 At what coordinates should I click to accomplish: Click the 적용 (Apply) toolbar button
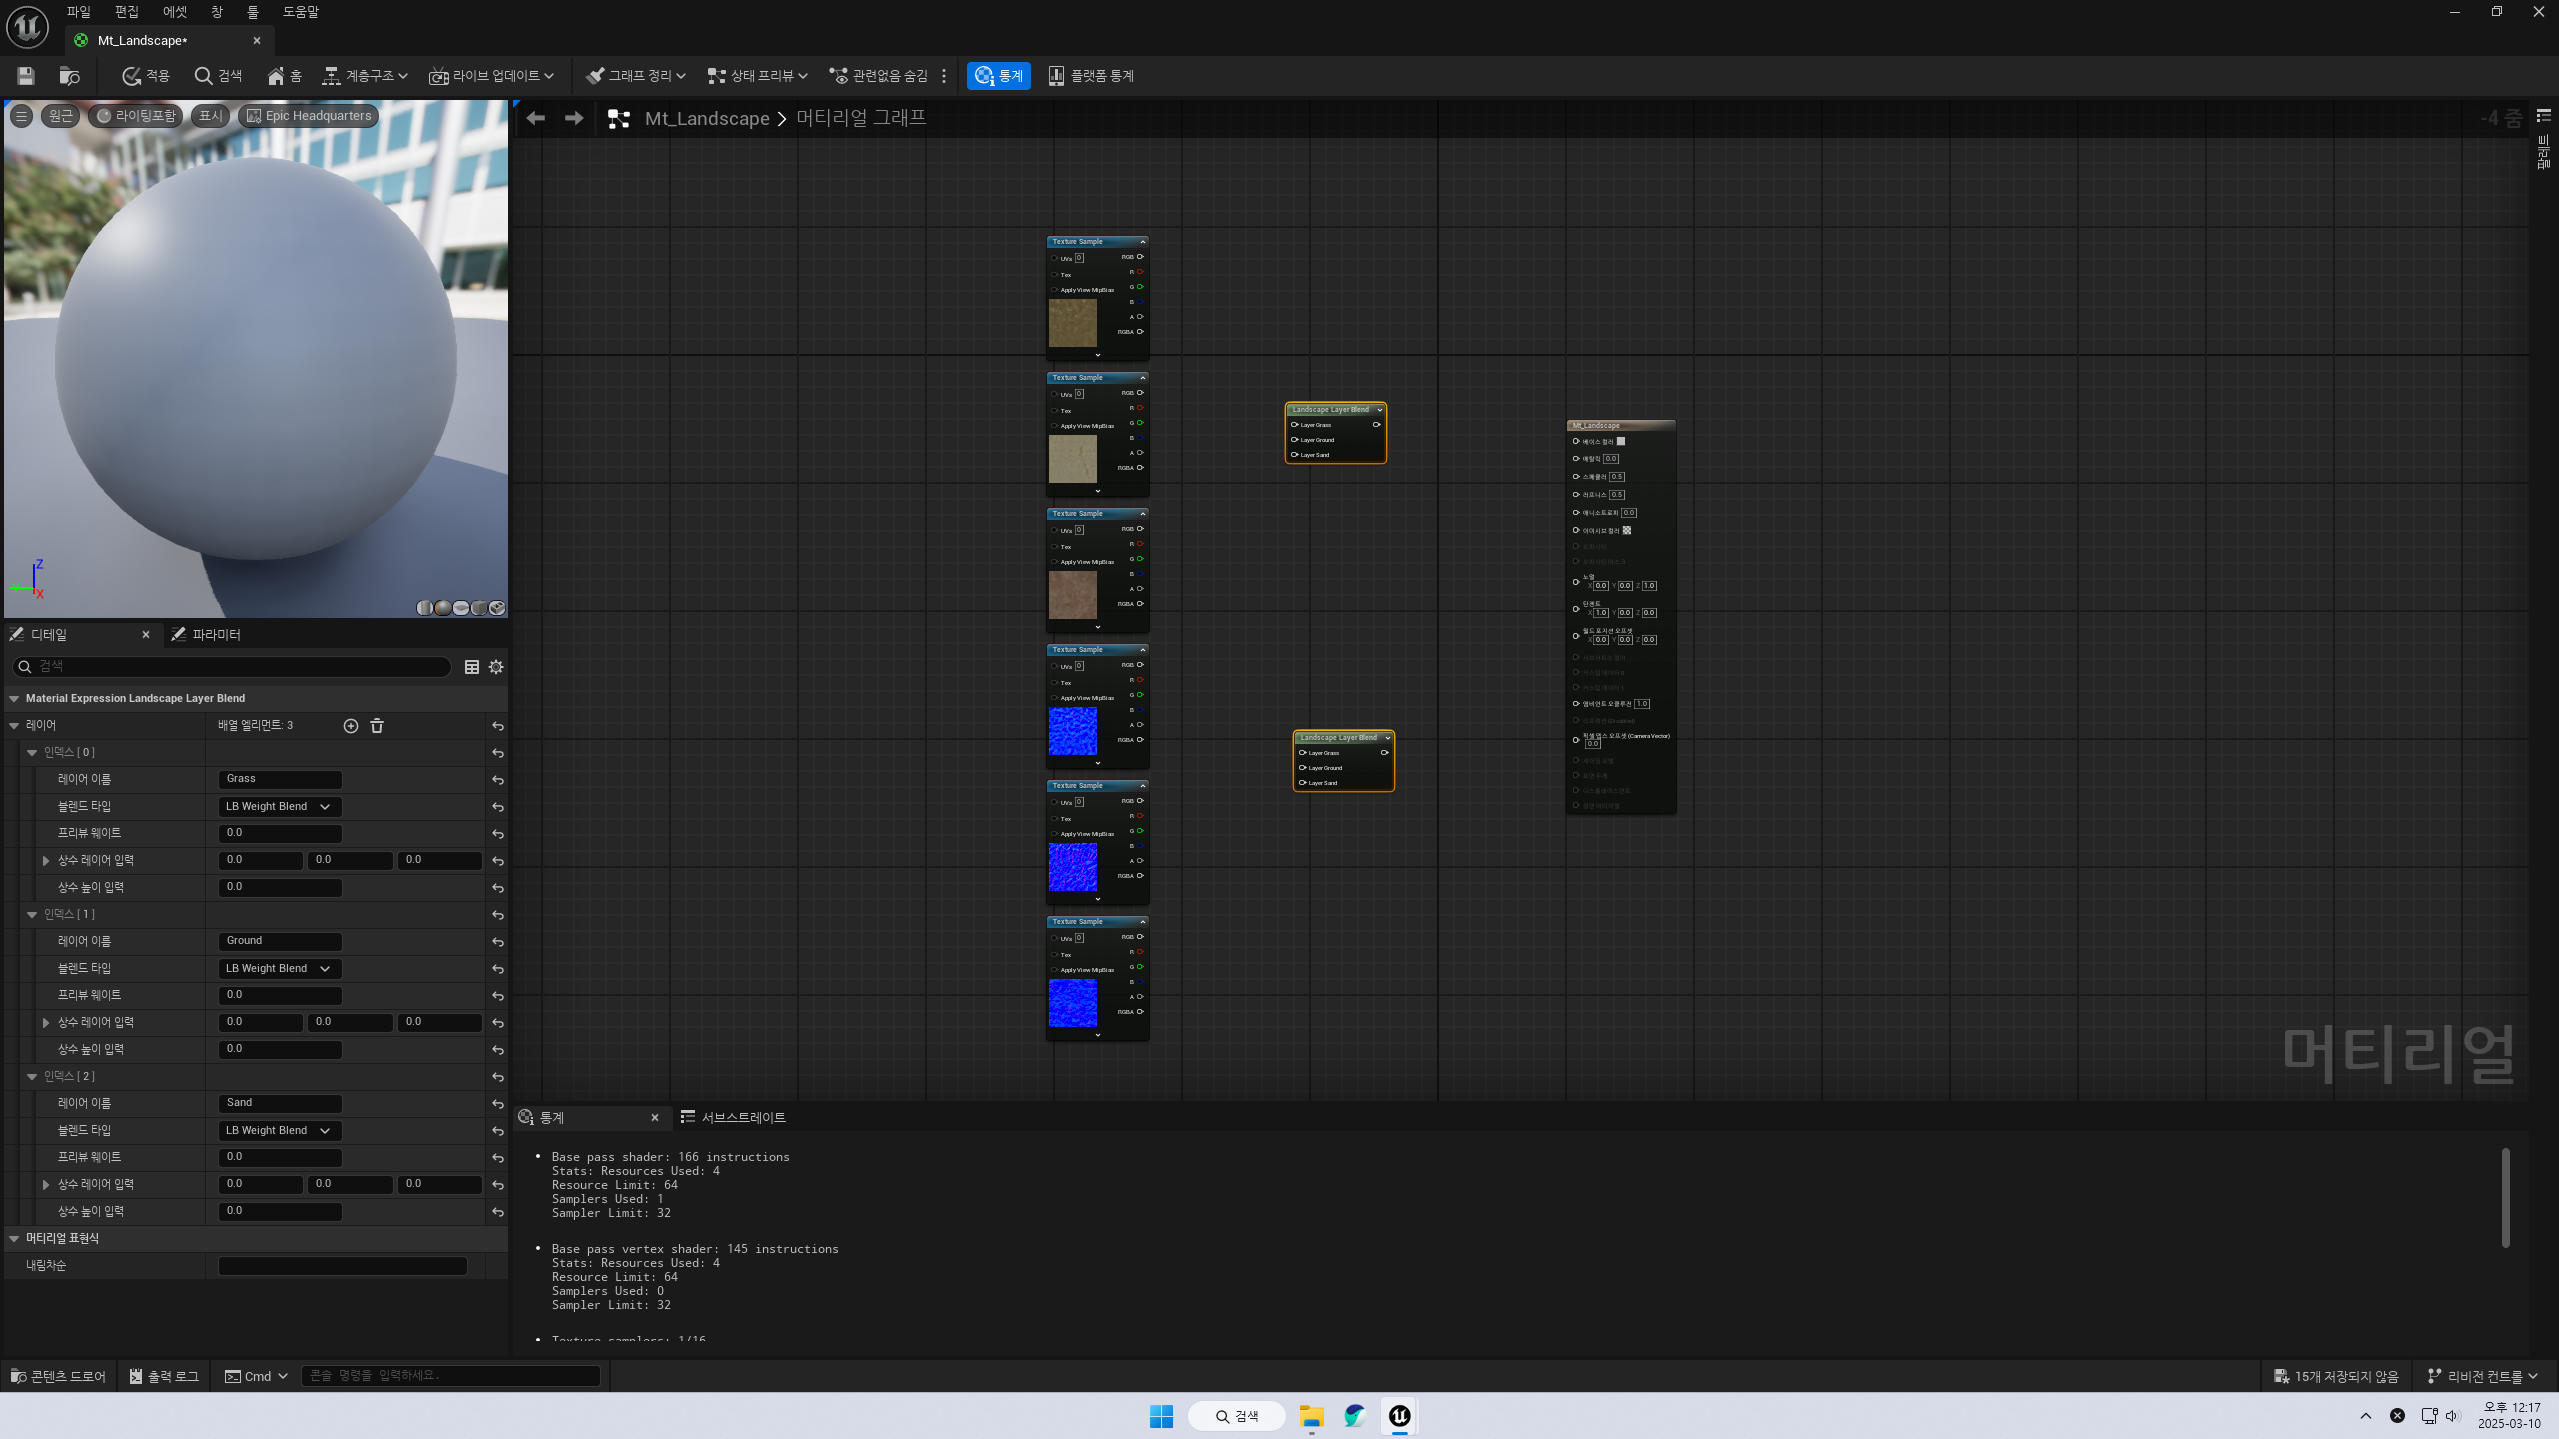(x=146, y=76)
